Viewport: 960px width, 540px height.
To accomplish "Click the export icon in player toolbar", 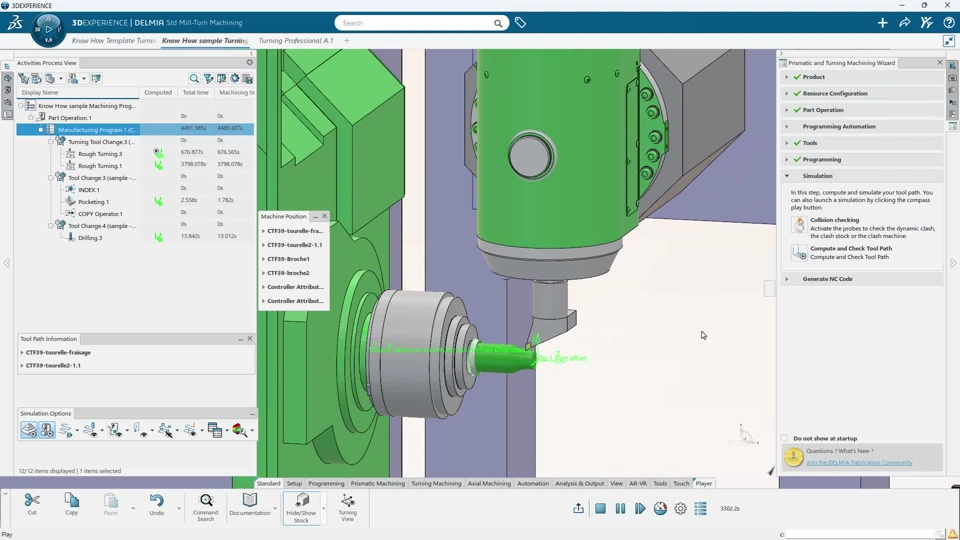I will [579, 509].
